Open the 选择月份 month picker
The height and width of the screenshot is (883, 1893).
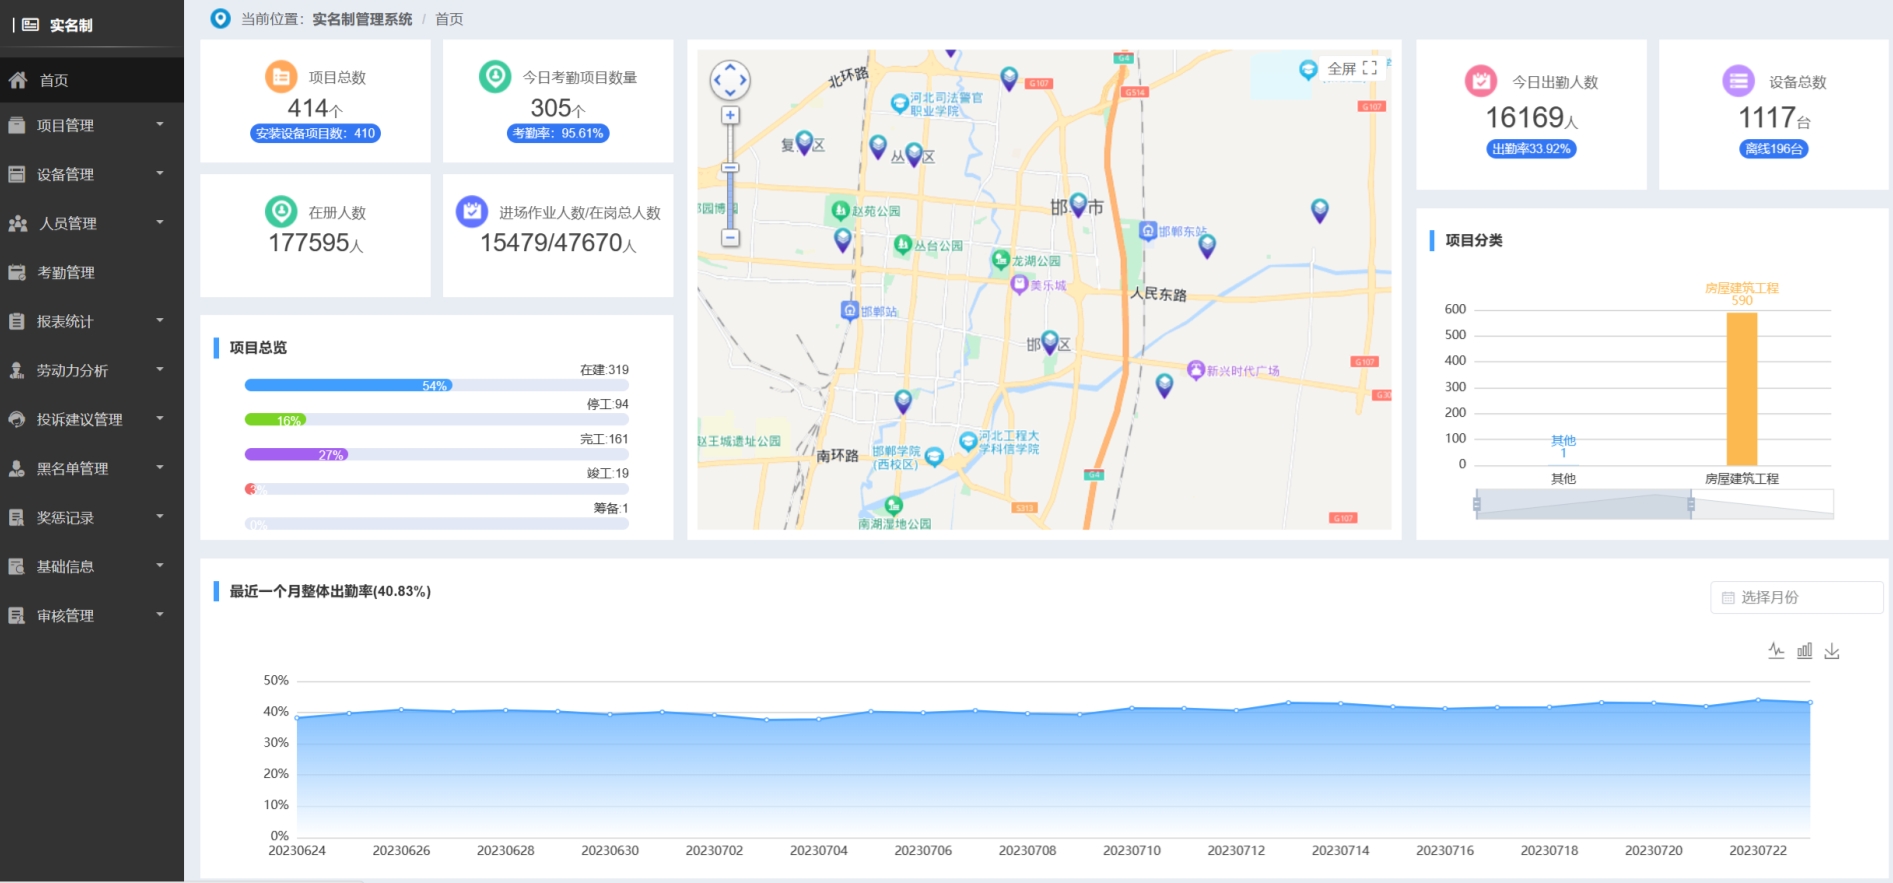(x=1796, y=597)
